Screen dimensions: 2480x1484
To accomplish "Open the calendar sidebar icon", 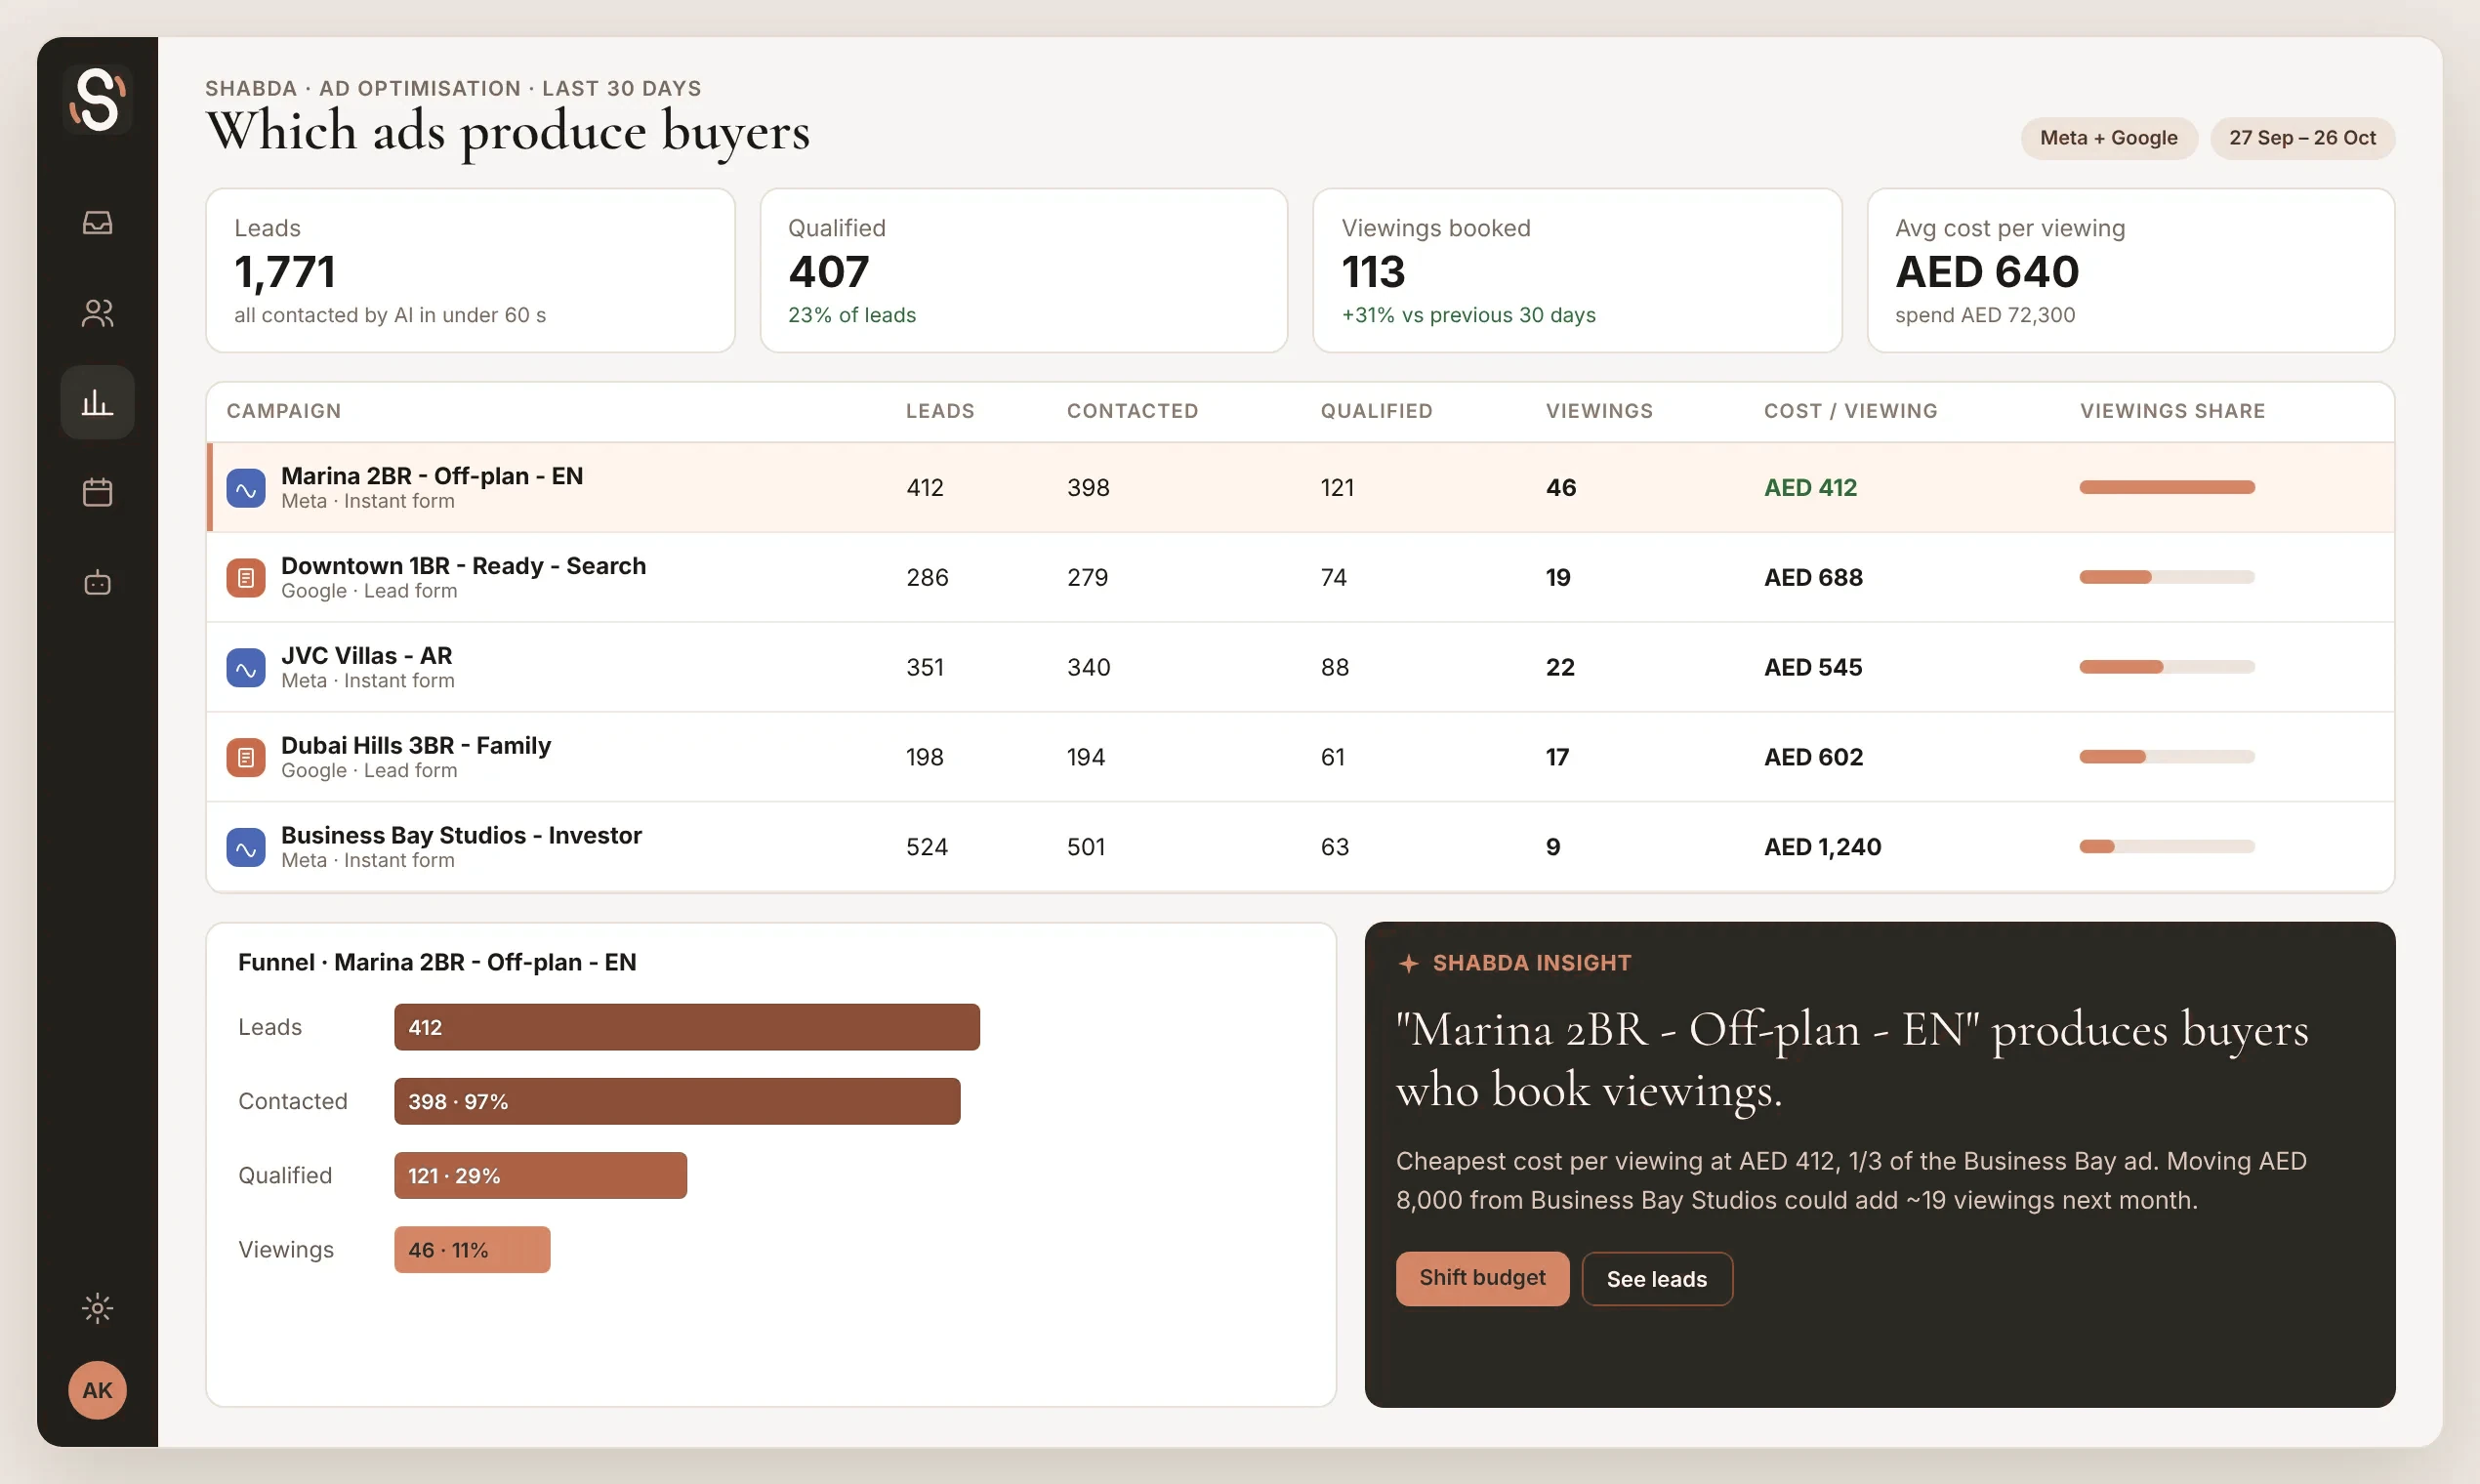I will tap(97, 492).
